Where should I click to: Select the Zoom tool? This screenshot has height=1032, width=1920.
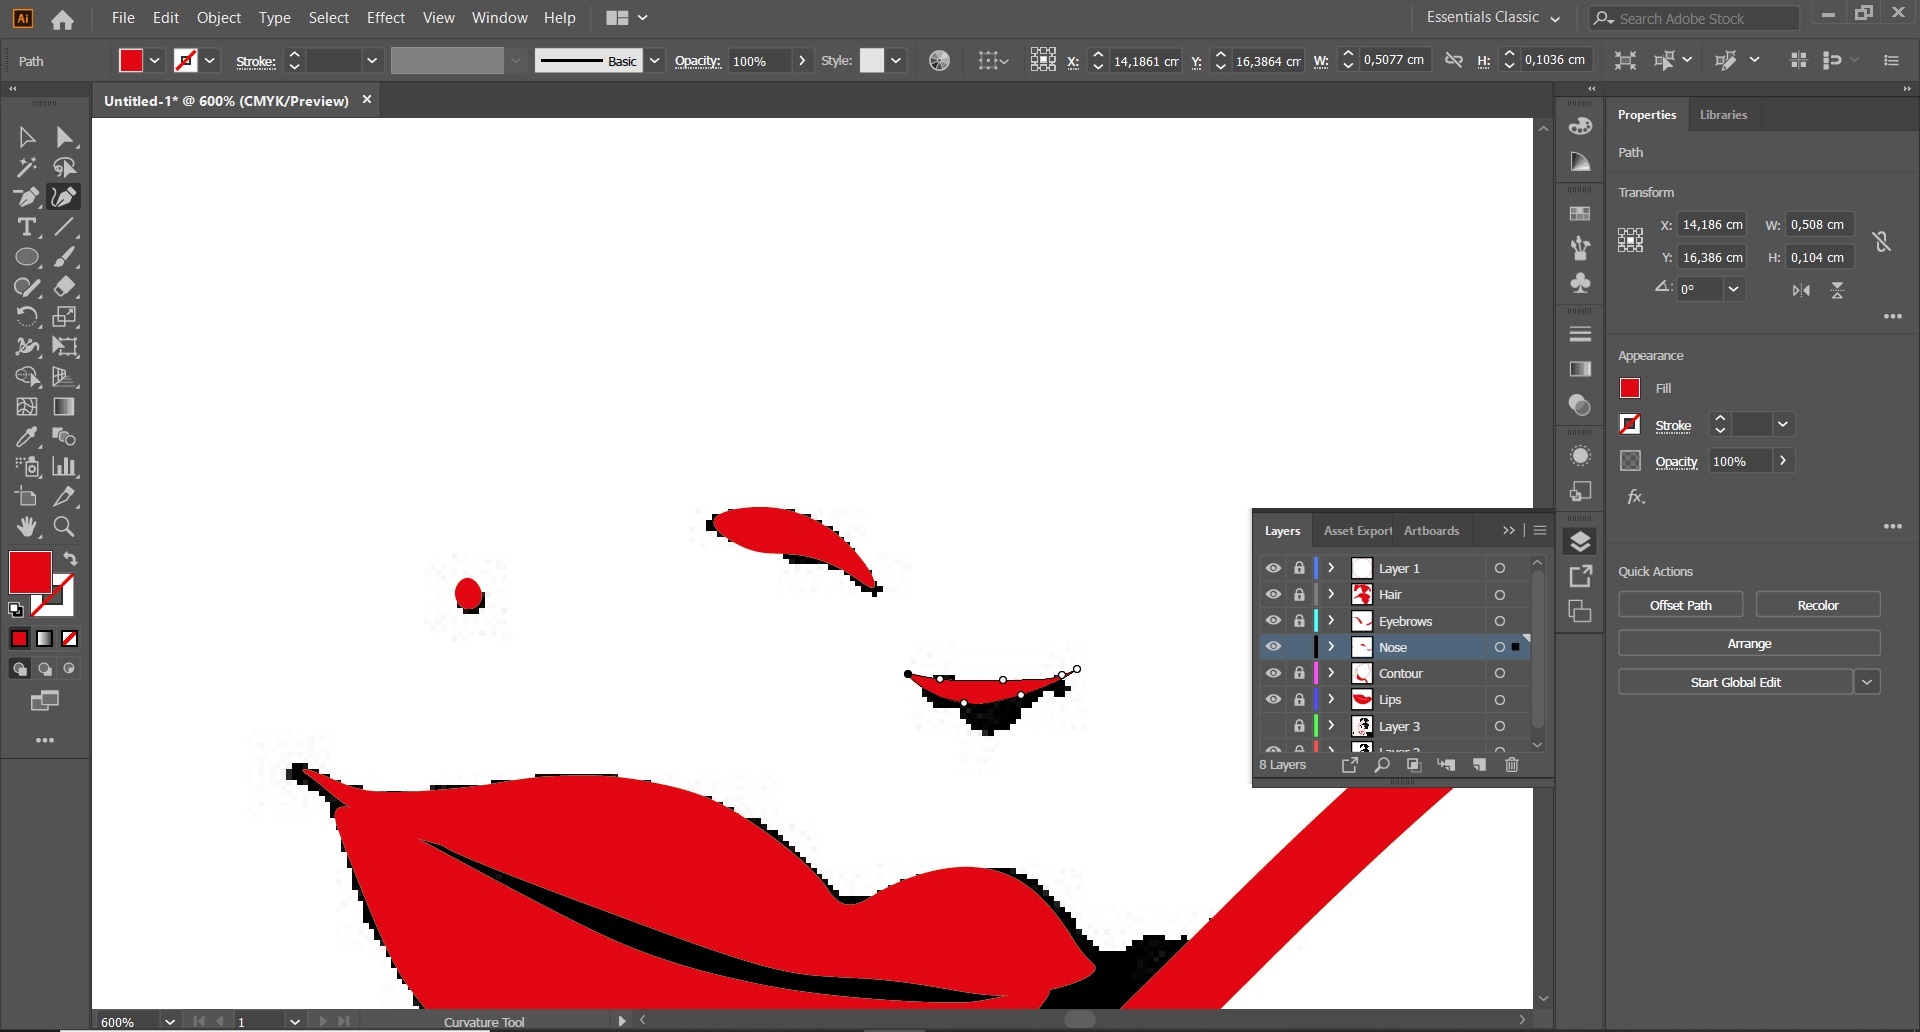[65, 527]
